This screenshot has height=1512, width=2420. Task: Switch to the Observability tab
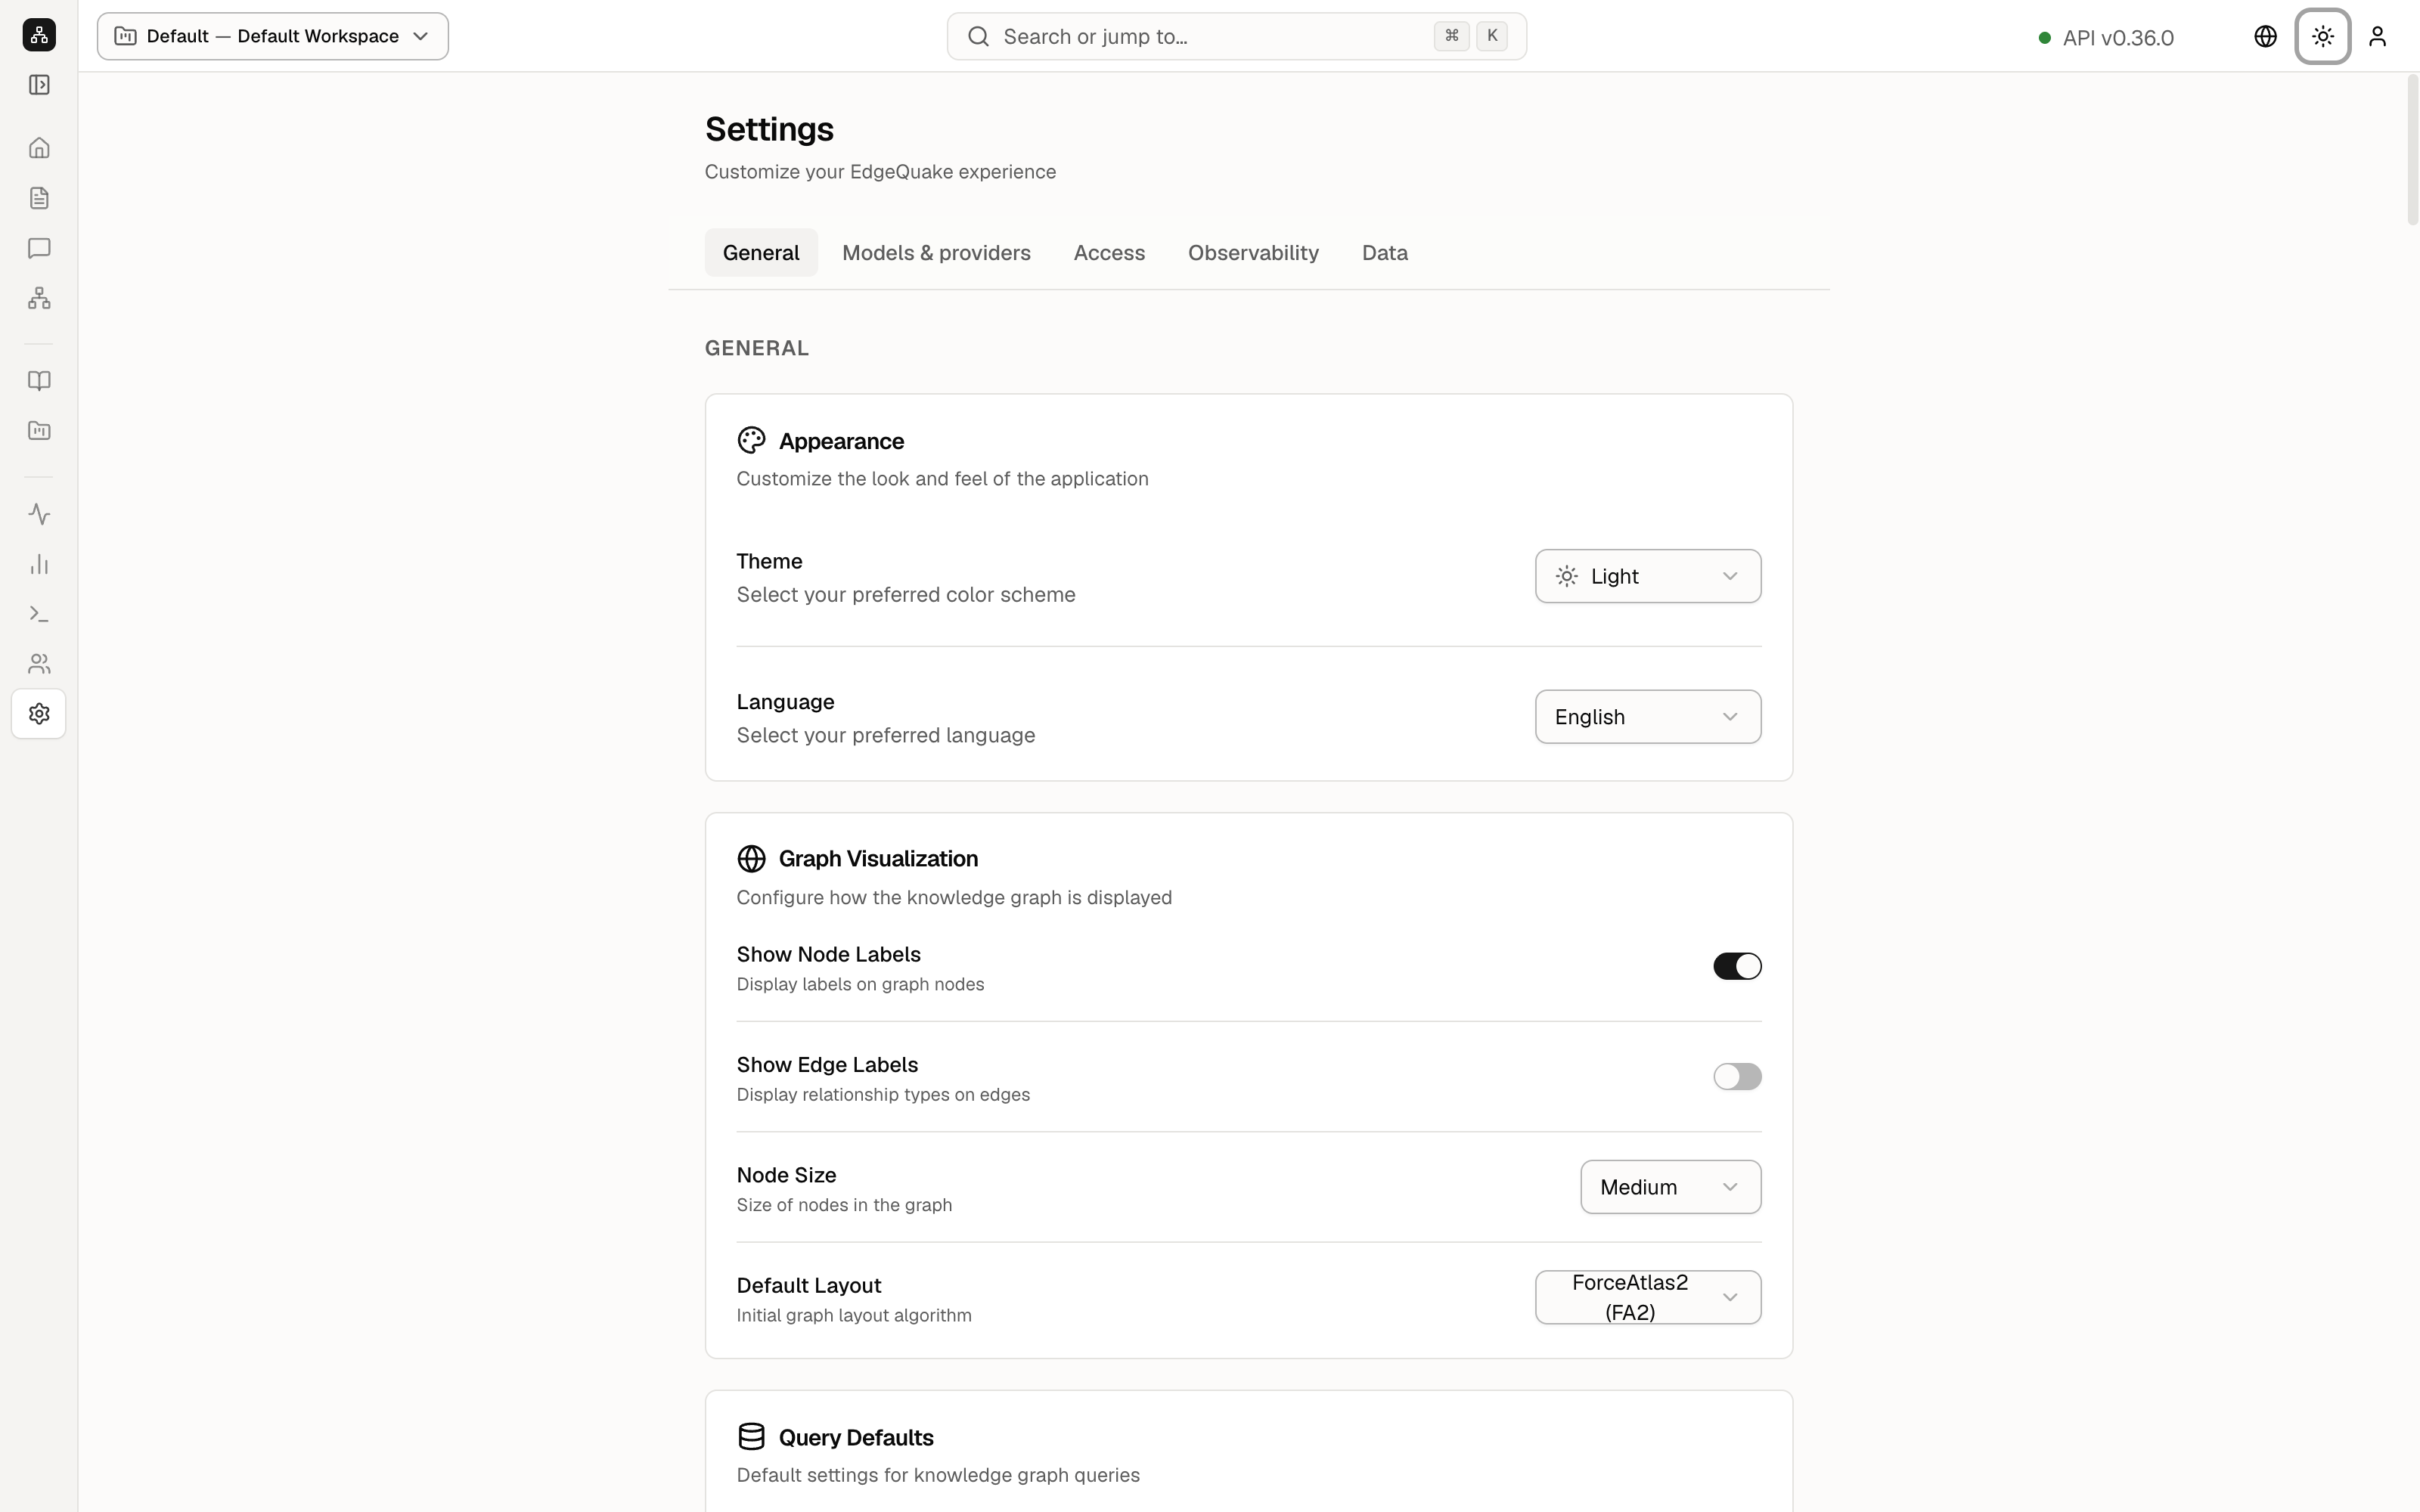pyautogui.click(x=1253, y=253)
